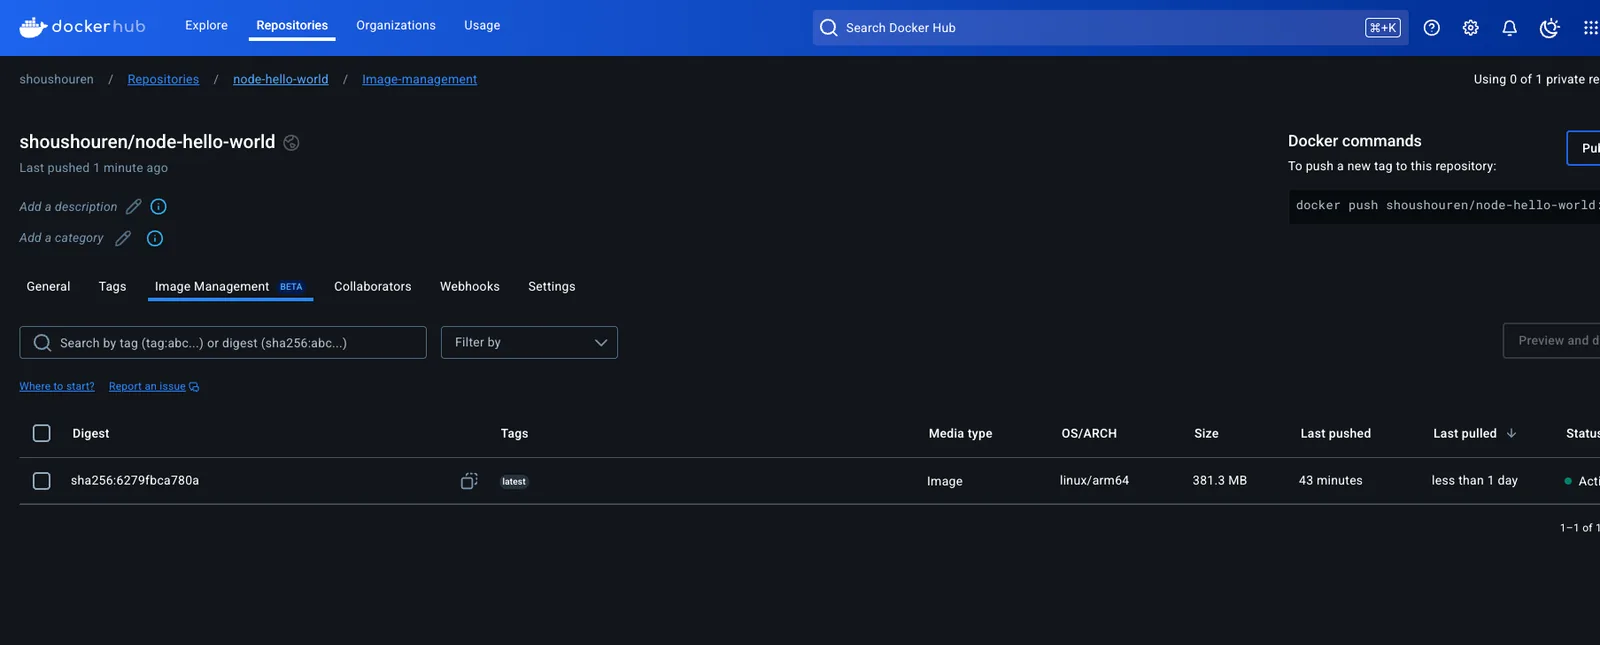The width and height of the screenshot is (1600, 645).
Task: Open the Repositories nav item
Action: point(292,25)
